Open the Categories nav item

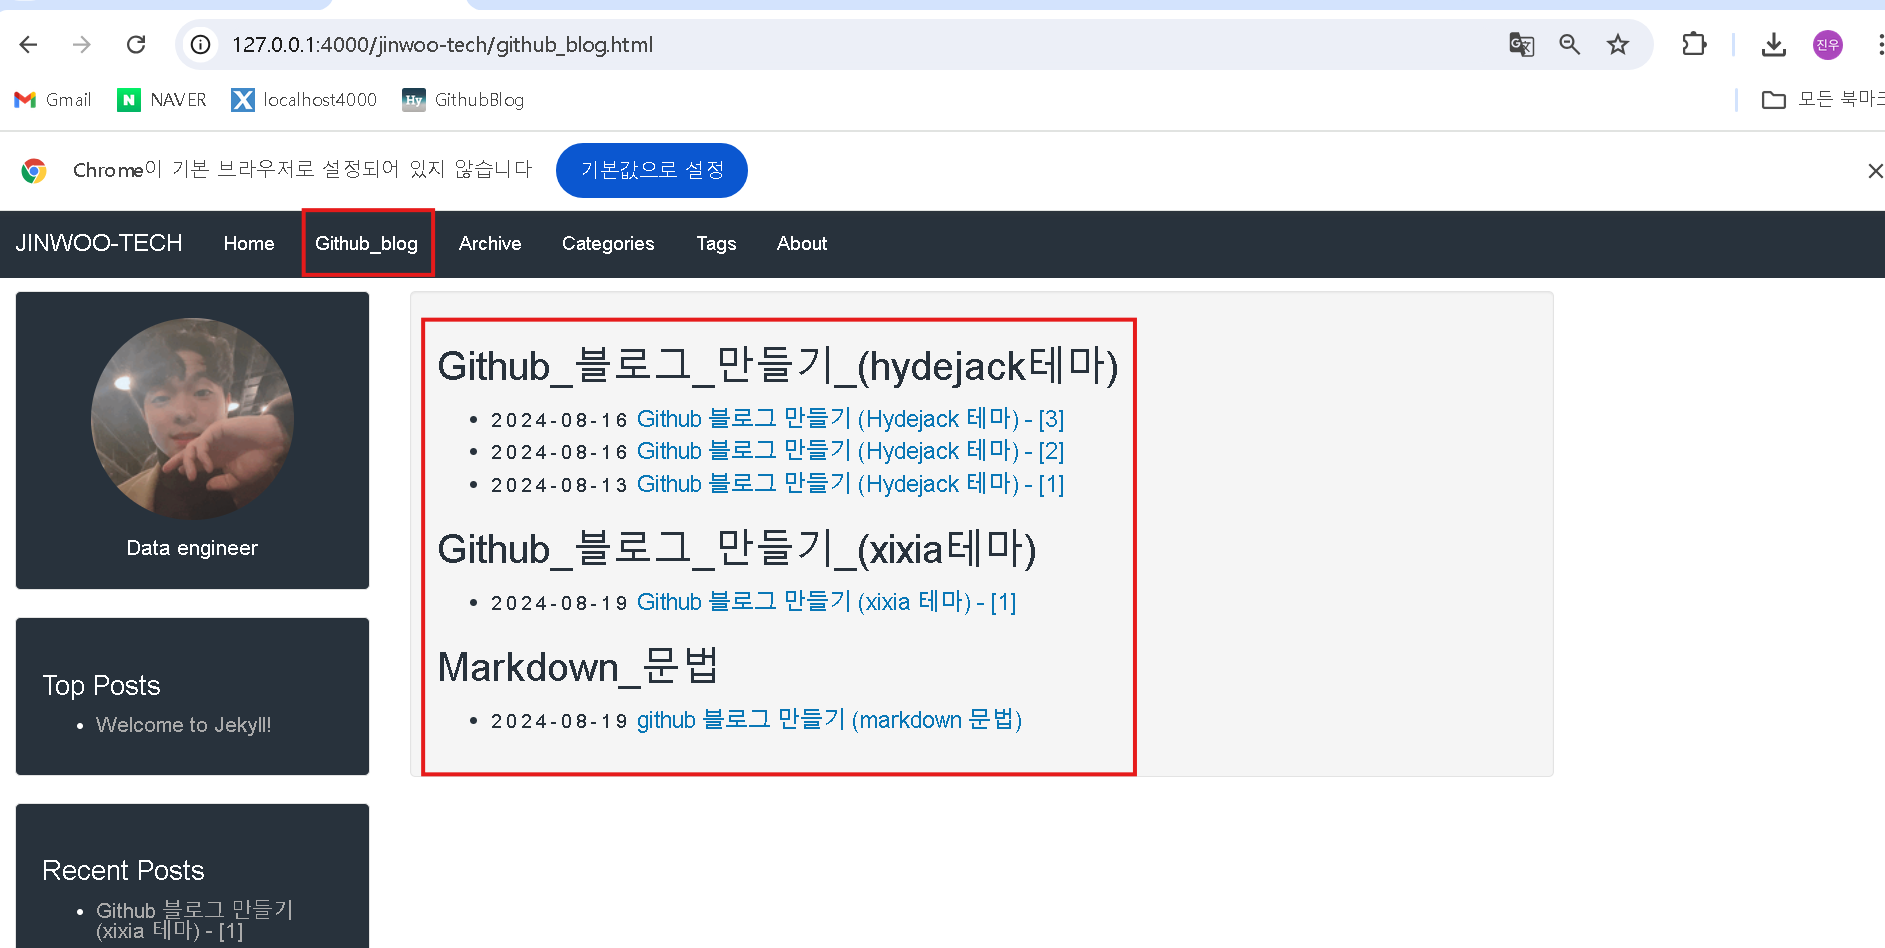tap(608, 244)
